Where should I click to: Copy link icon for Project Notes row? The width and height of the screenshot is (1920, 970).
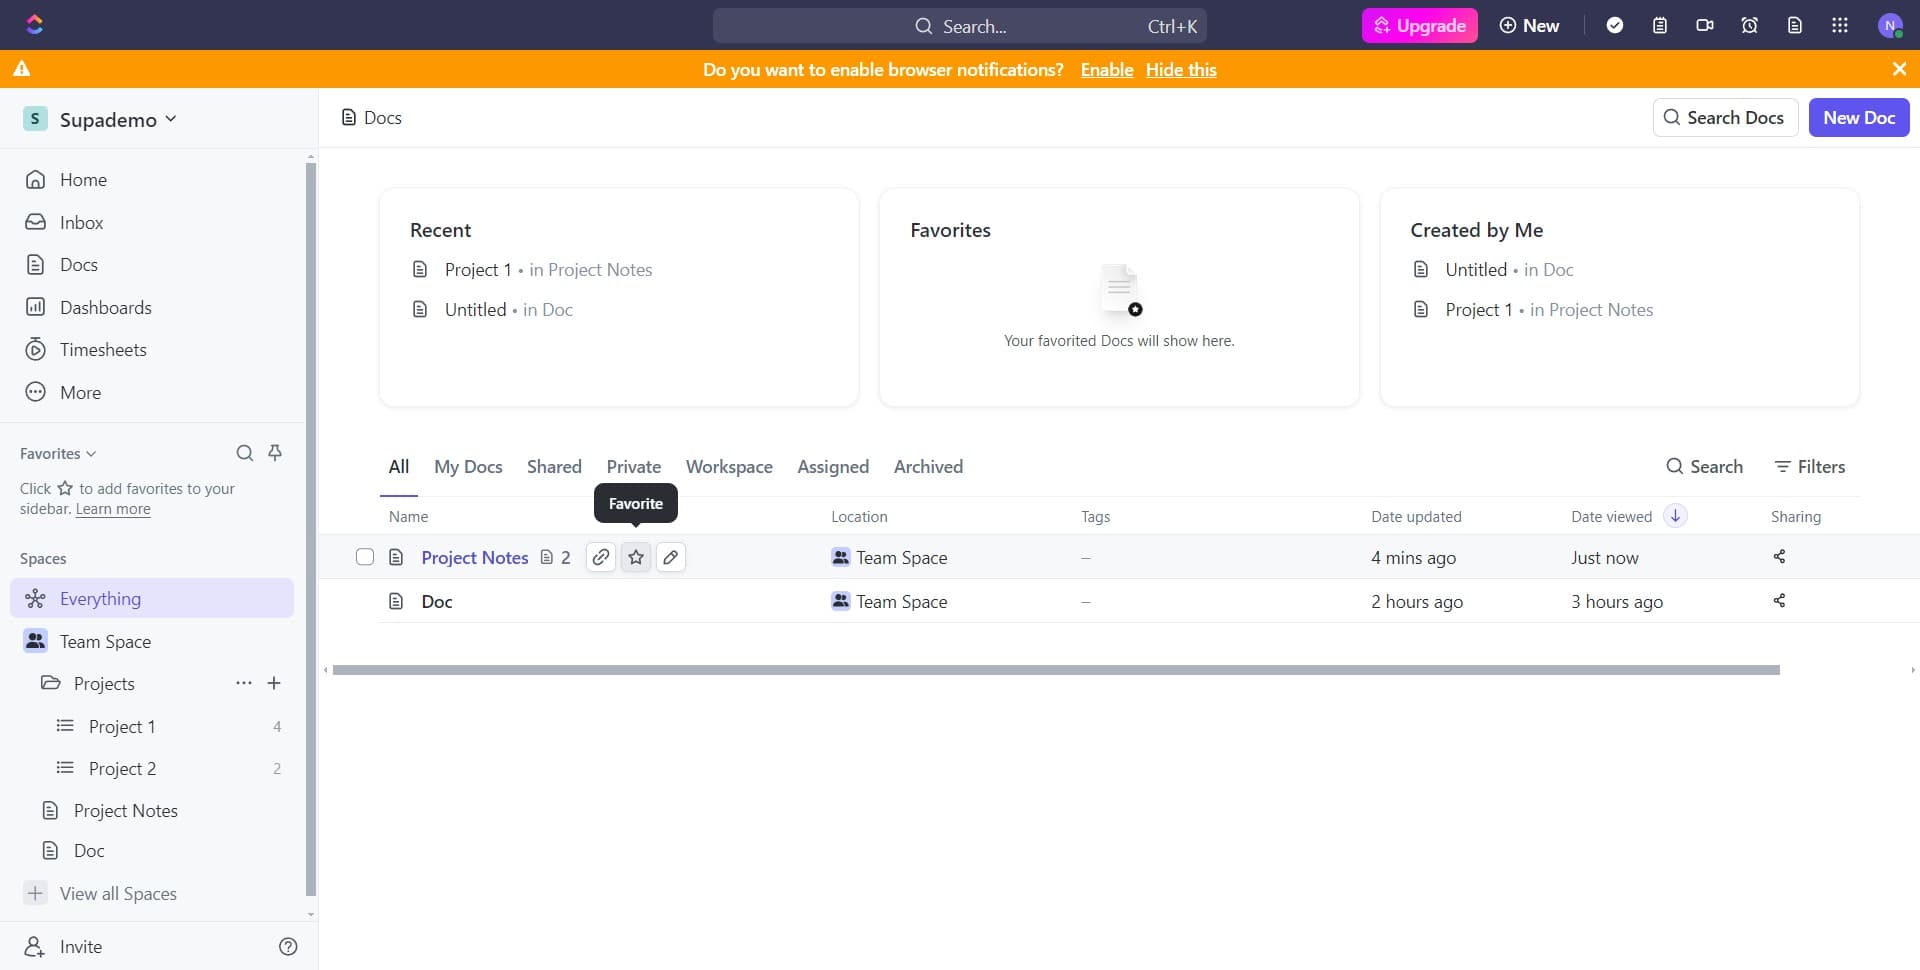point(600,558)
